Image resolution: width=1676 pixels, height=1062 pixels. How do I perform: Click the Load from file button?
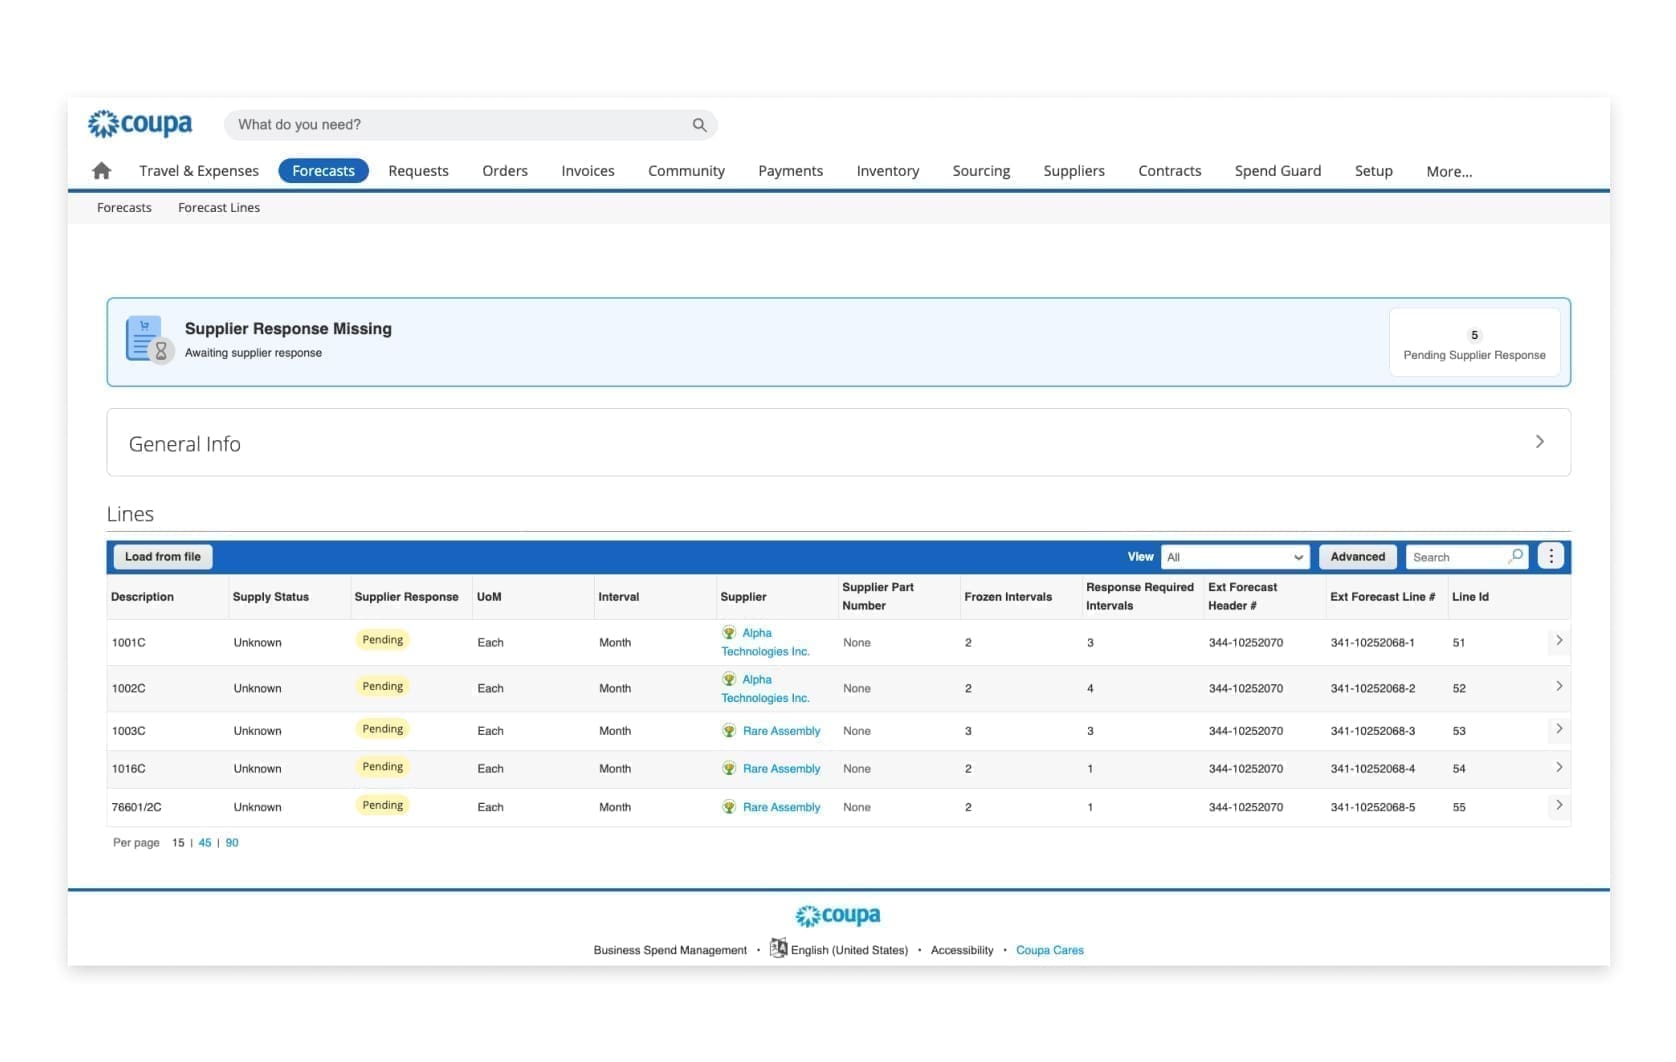tap(162, 556)
